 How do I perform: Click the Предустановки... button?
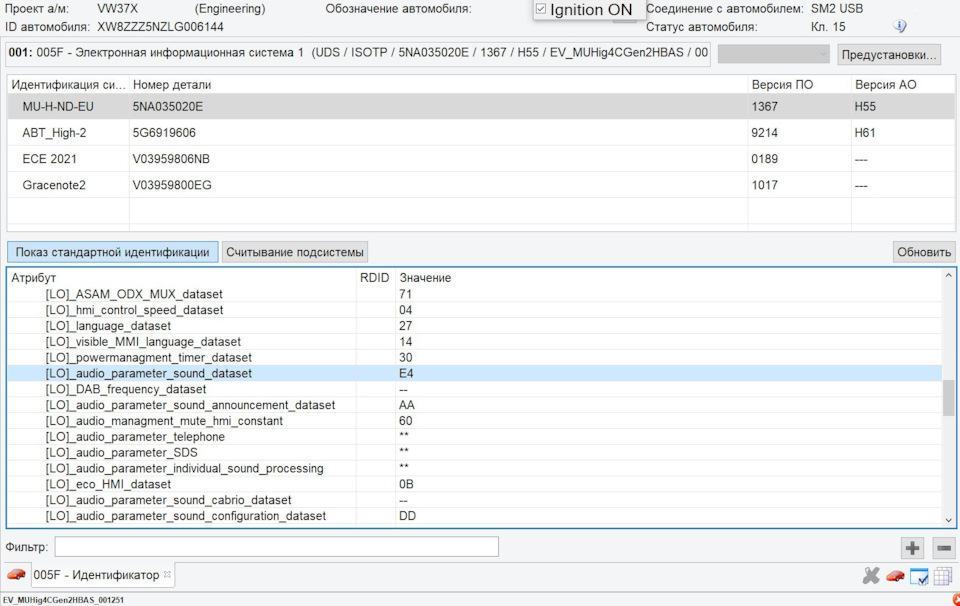pyautogui.click(x=889, y=54)
